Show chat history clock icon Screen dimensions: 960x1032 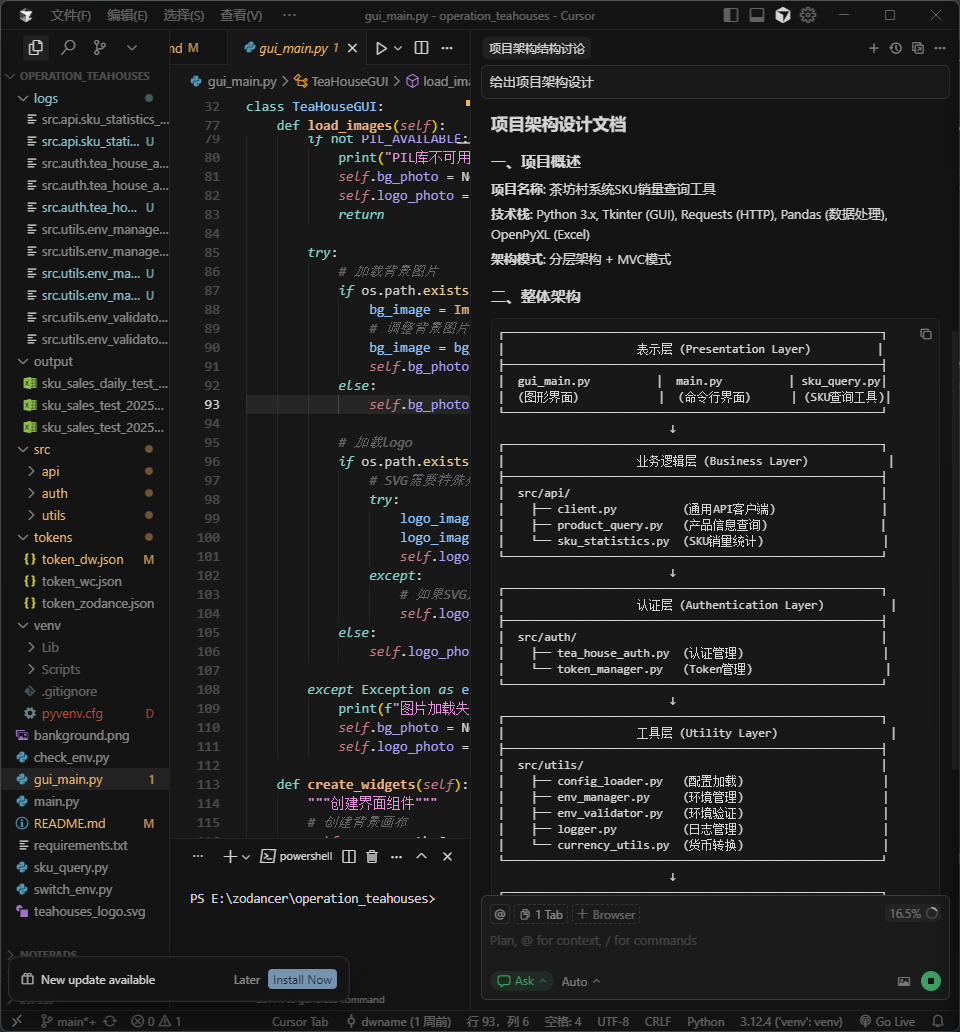896,48
